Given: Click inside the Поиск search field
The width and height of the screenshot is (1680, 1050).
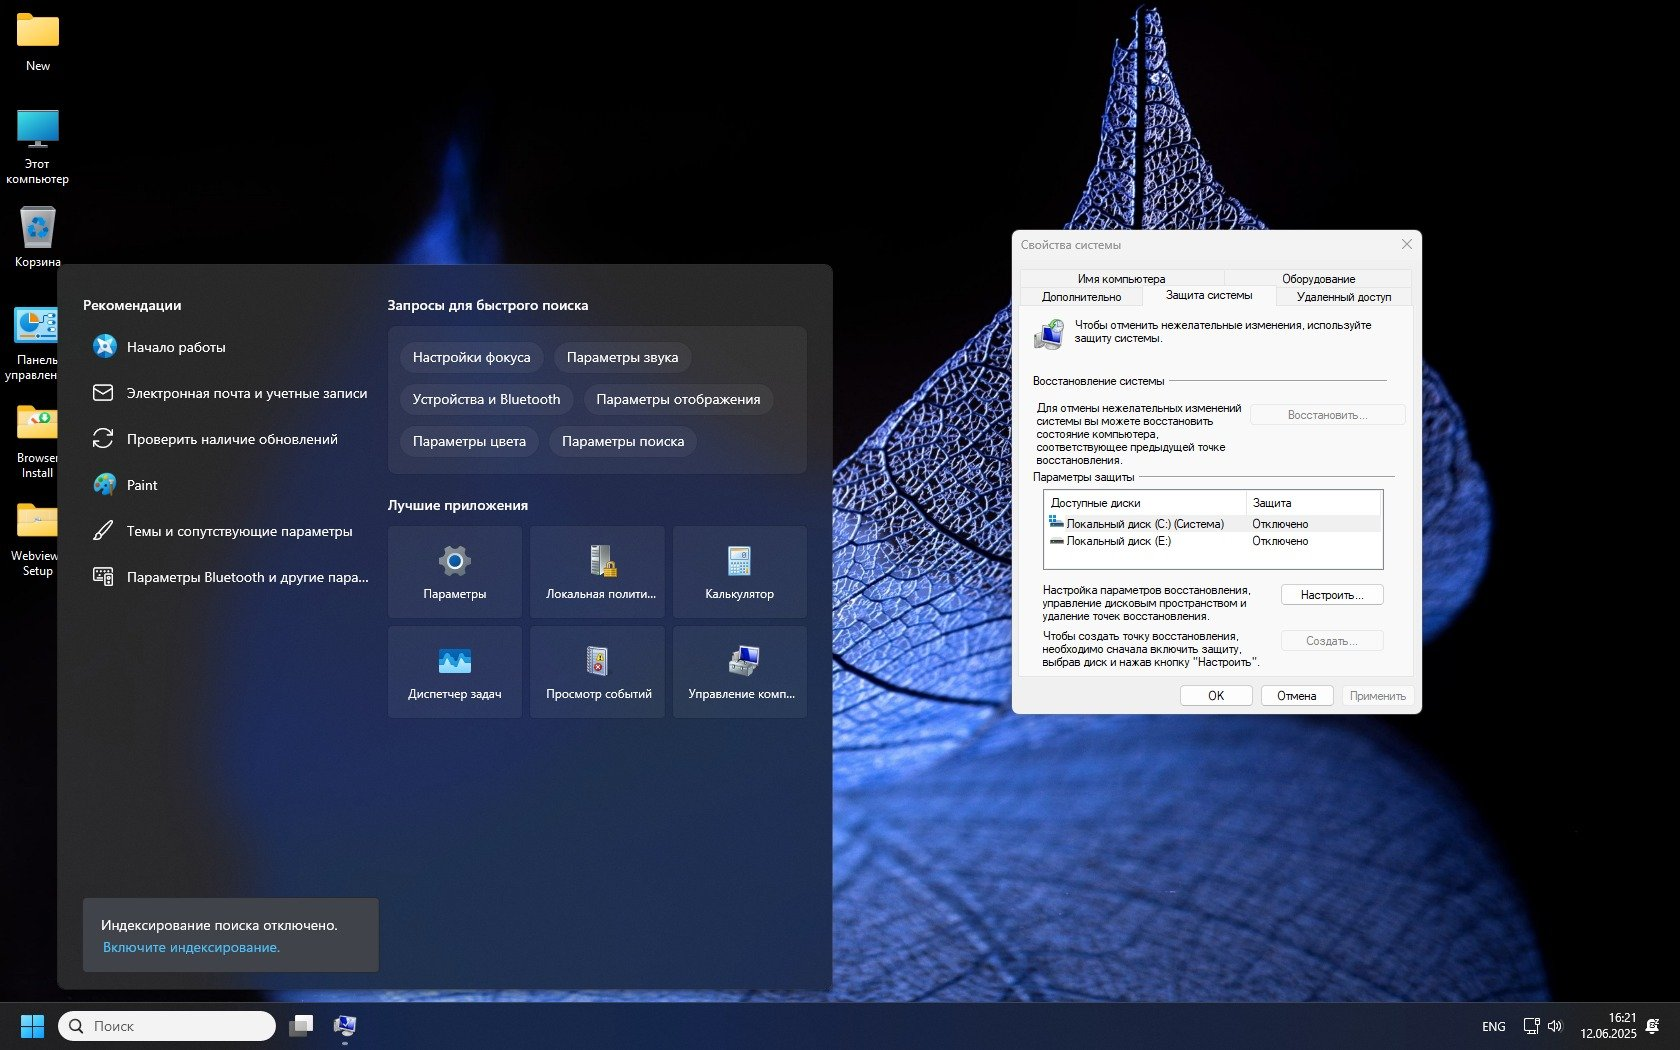Looking at the screenshot, I should [166, 1025].
